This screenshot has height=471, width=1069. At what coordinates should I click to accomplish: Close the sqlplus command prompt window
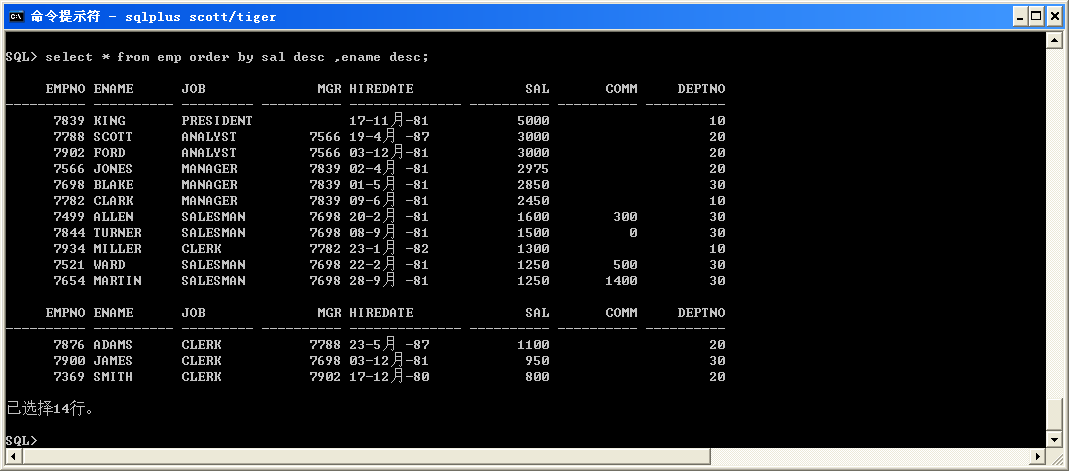(x=1054, y=16)
